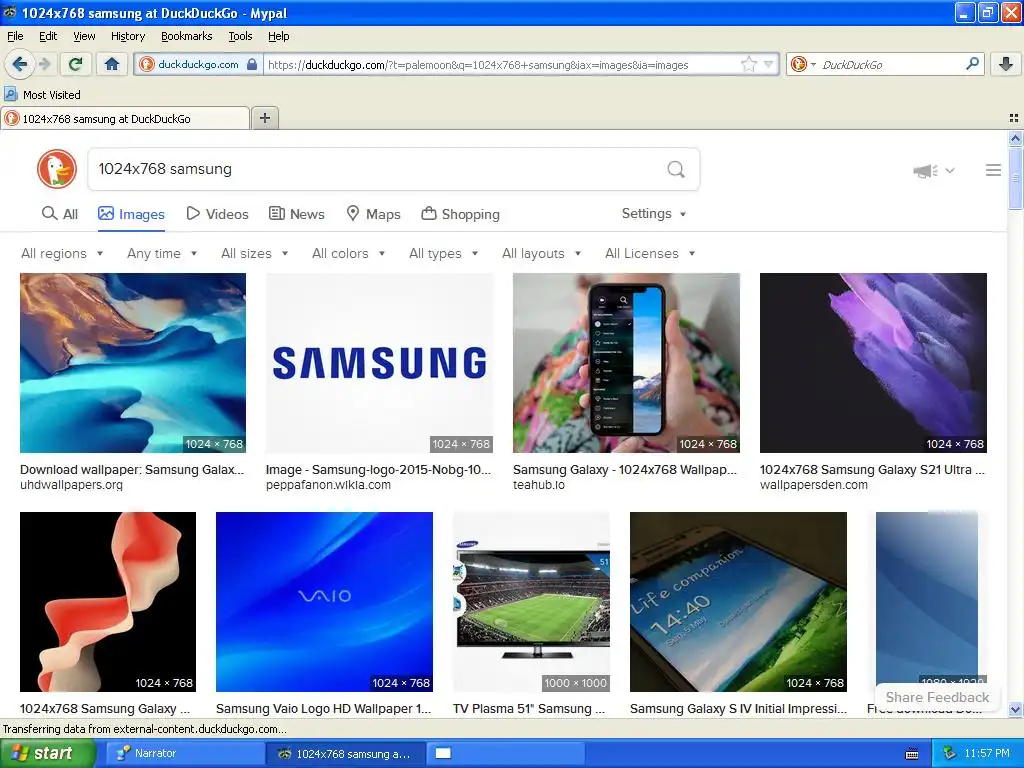This screenshot has width=1024, height=768.
Task: Open the History menu
Action: tap(127, 37)
